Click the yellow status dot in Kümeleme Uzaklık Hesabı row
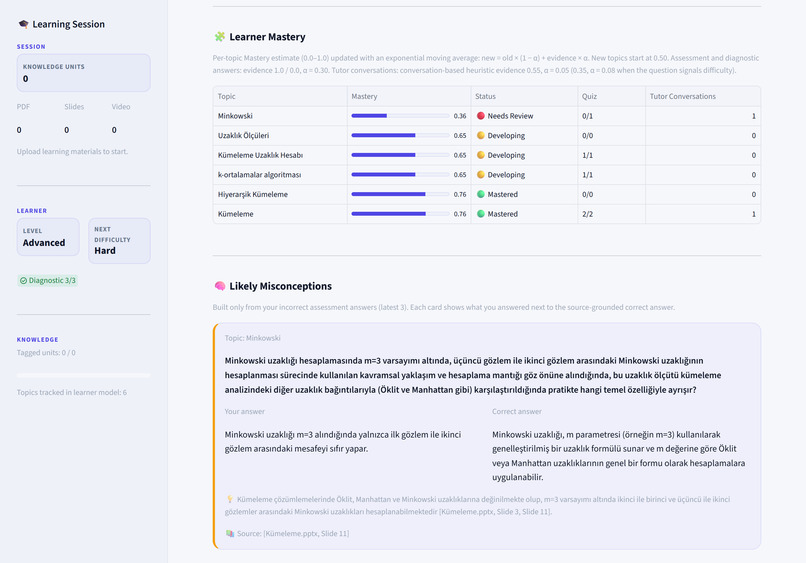 [x=481, y=155]
